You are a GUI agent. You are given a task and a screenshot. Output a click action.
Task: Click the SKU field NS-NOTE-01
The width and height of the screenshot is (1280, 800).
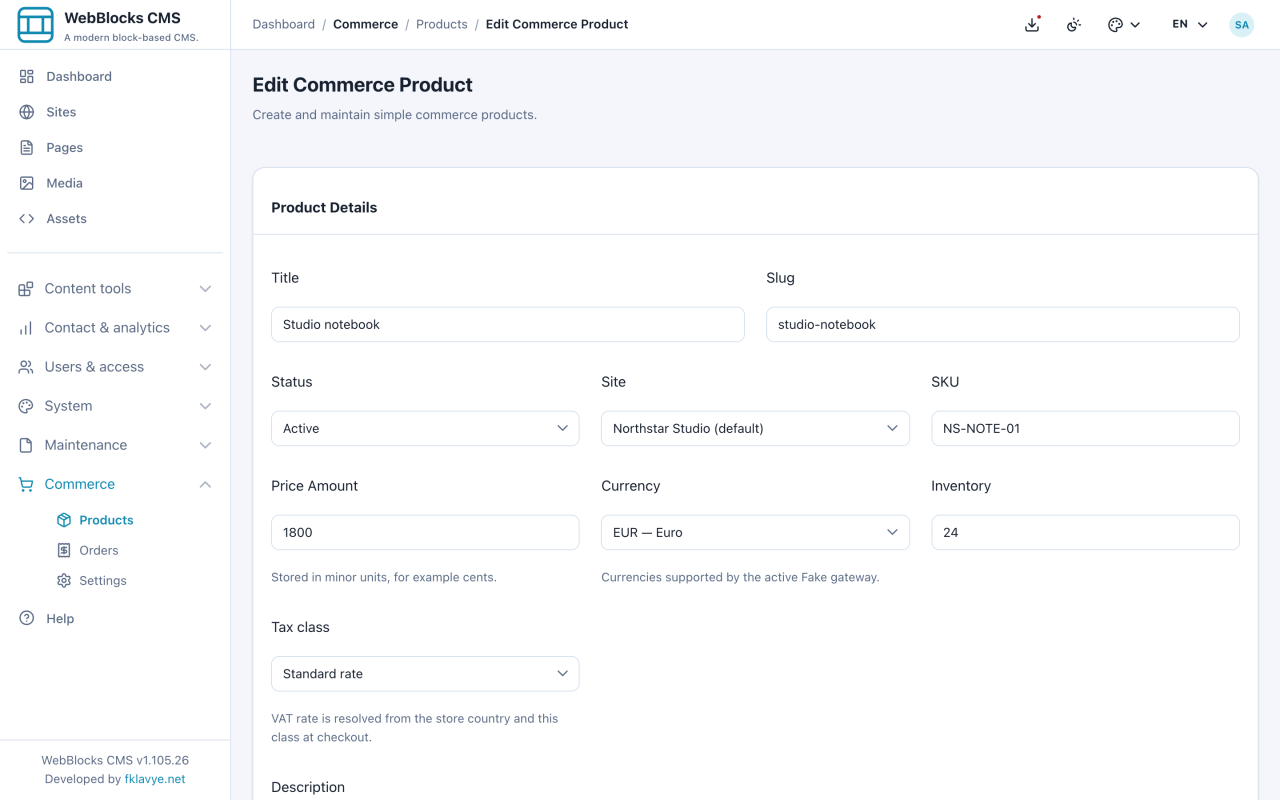(1085, 428)
